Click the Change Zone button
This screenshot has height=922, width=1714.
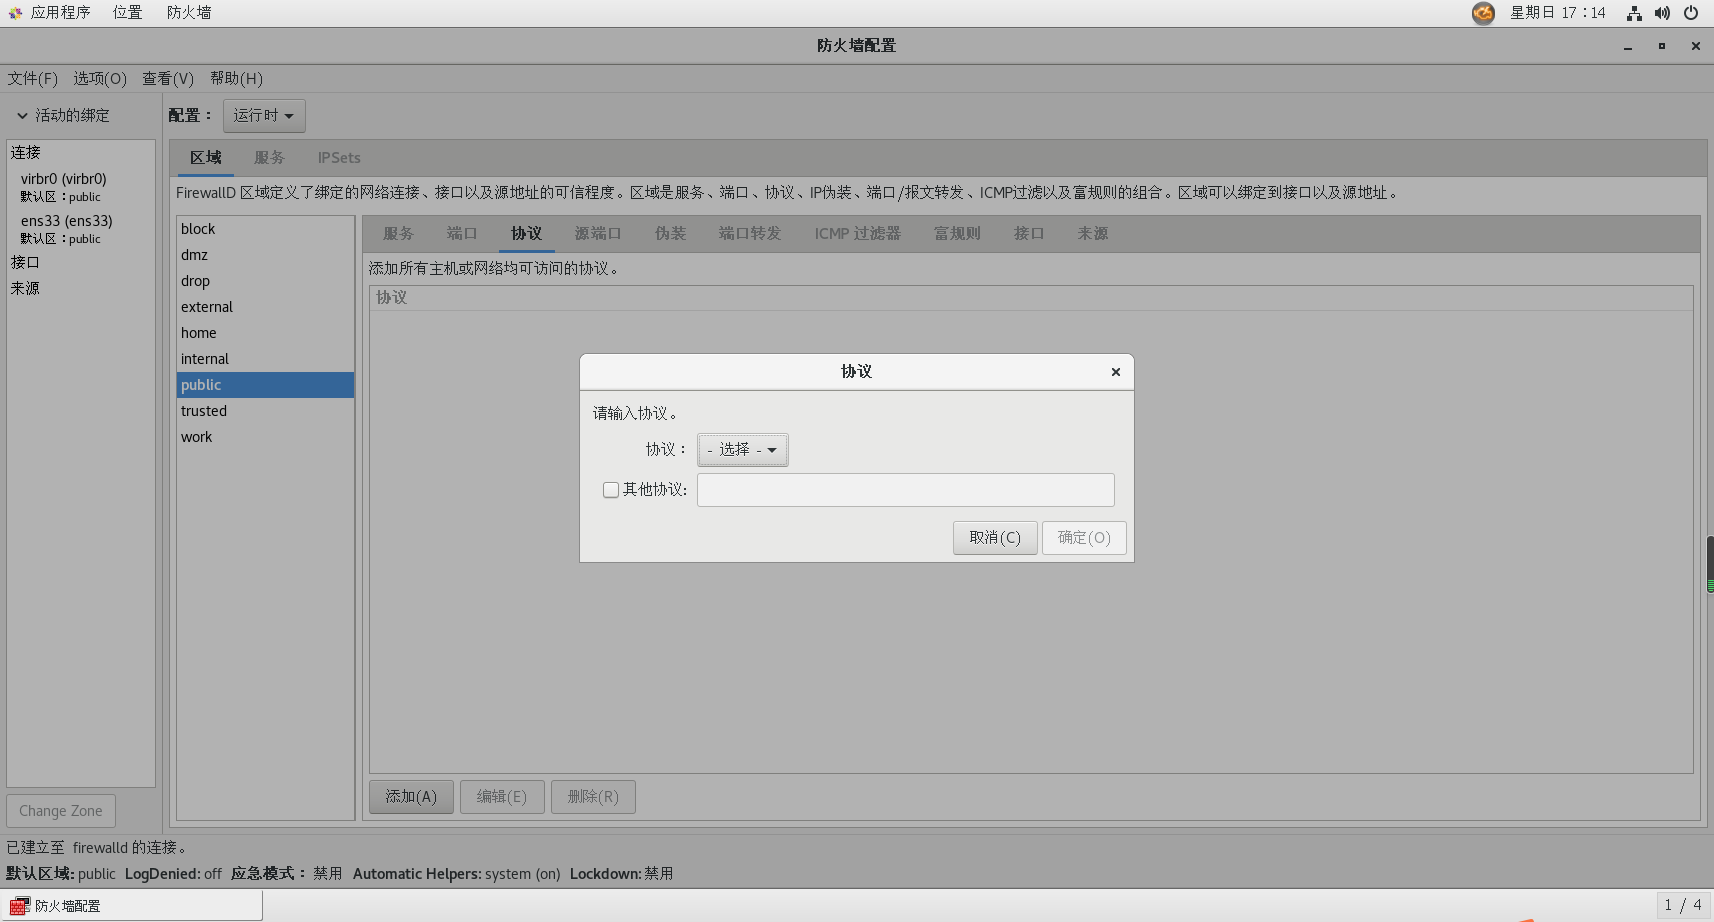click(61, 811)
